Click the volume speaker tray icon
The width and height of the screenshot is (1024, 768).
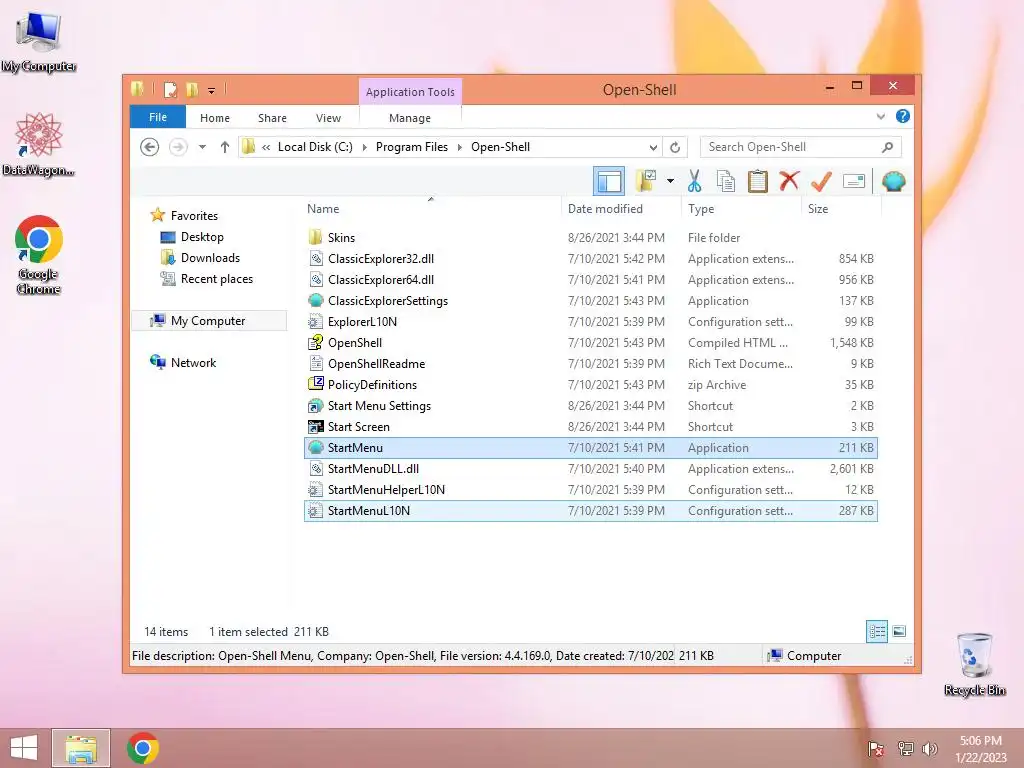929,748
